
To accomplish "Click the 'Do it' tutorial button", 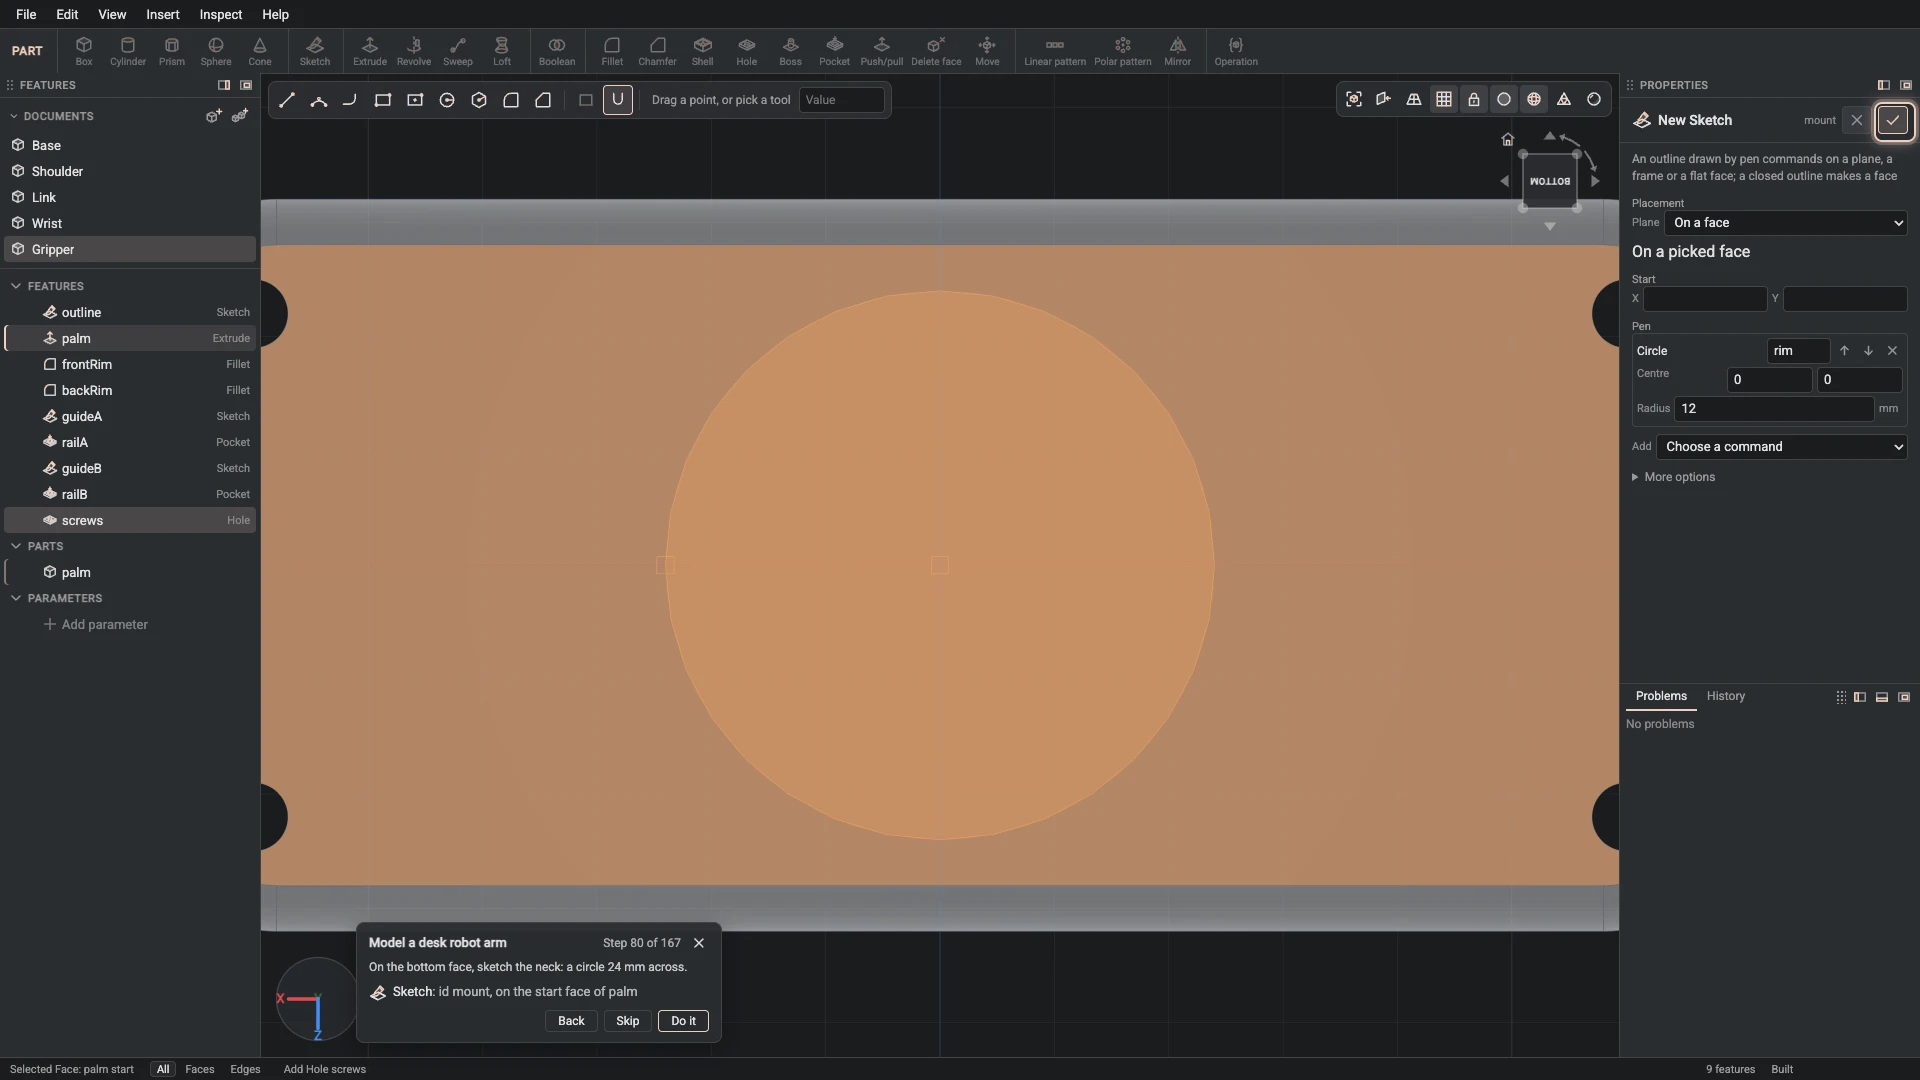I will 683,1021.
